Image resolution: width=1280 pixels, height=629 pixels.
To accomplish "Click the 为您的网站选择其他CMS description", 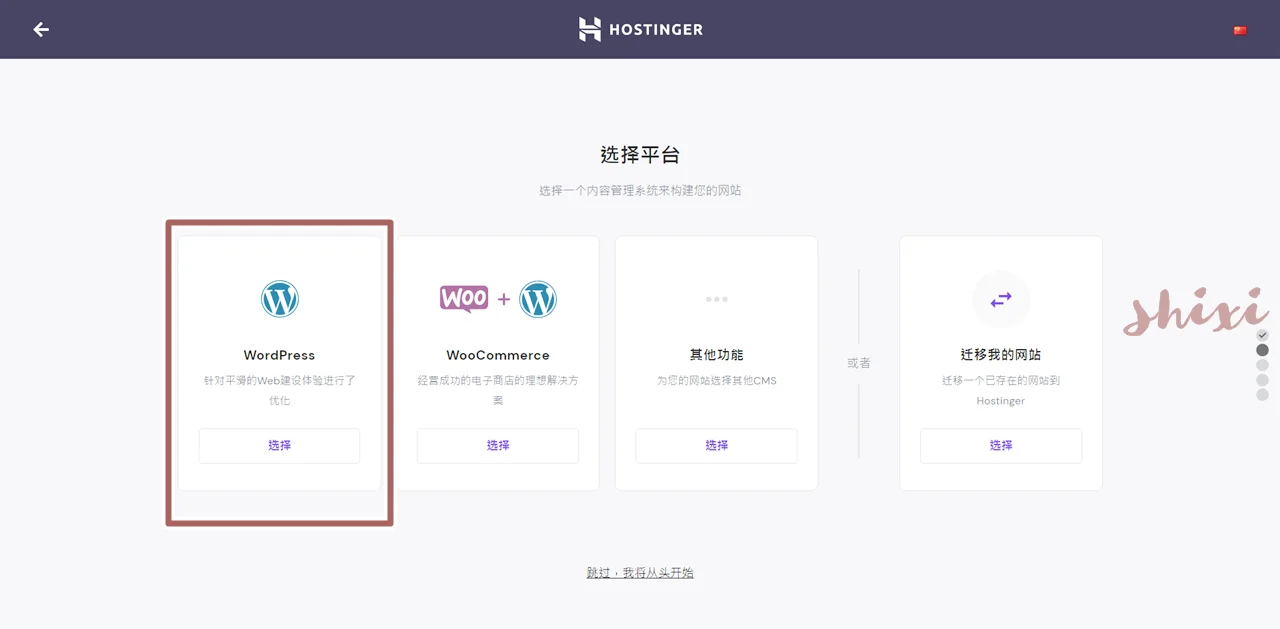I will [x=716, y=381].
